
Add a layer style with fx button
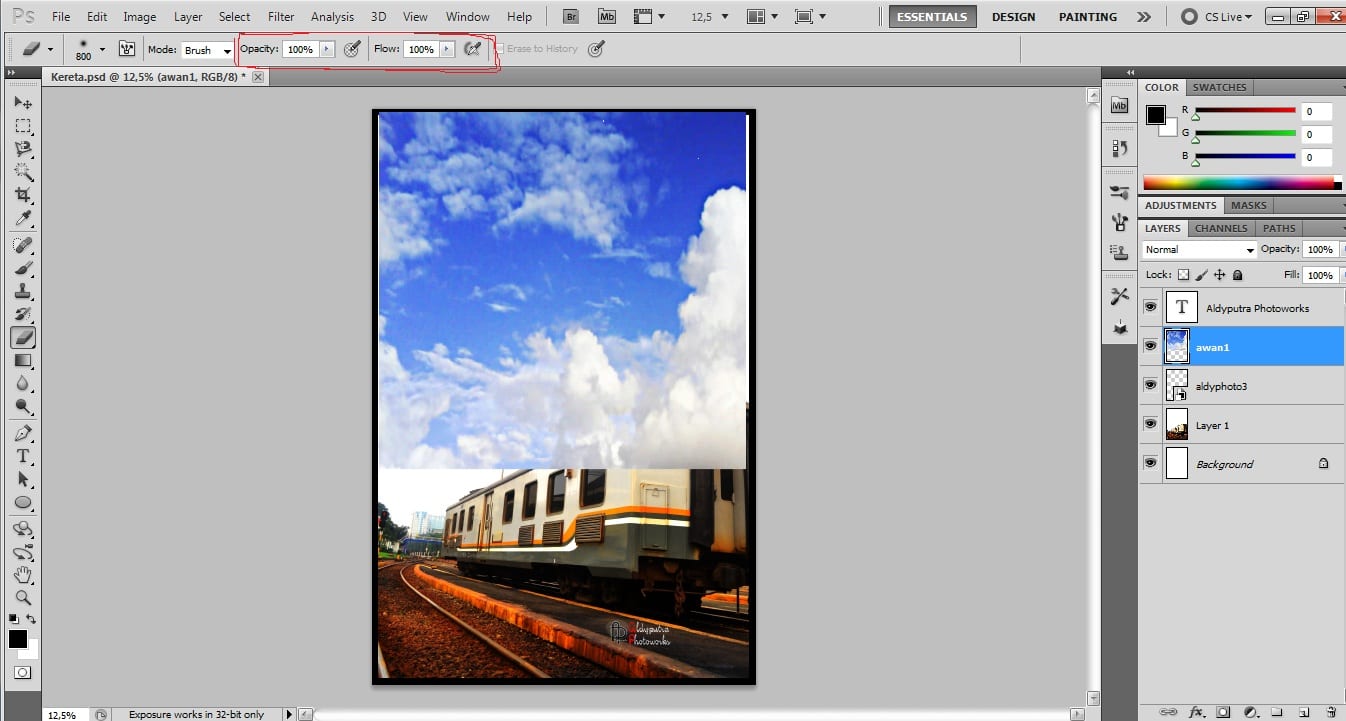pyautogui.click(x=1196, y=712)
